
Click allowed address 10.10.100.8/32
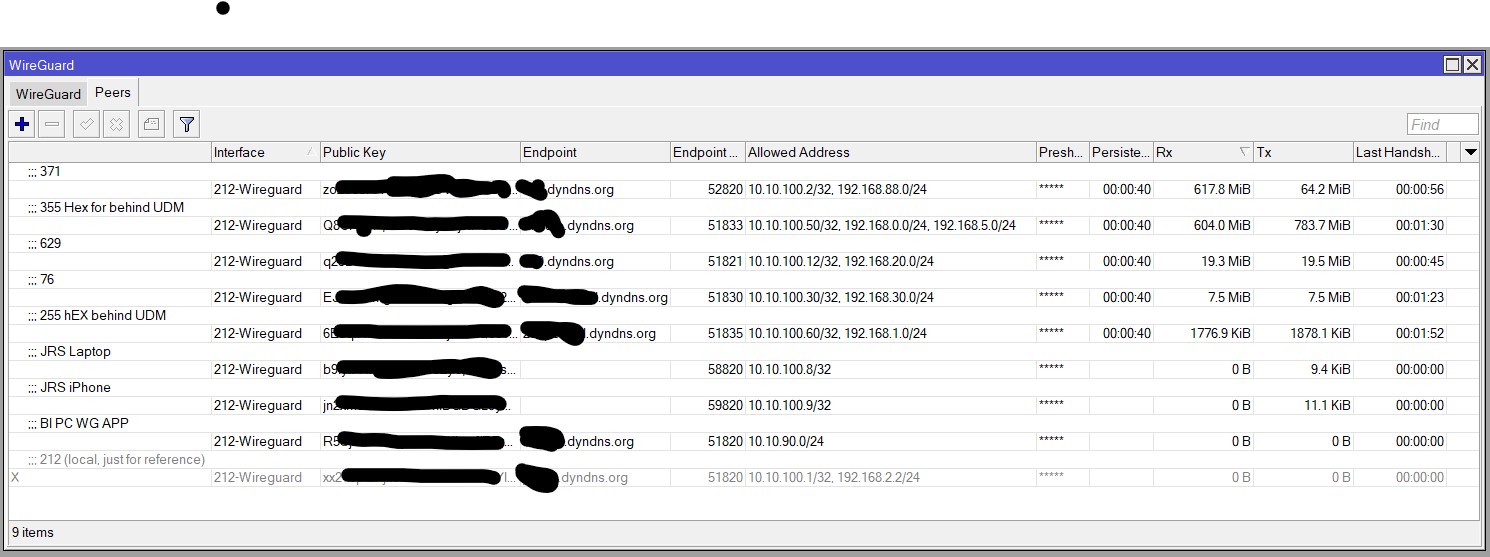pyautogui.click(x=789, y=369)
